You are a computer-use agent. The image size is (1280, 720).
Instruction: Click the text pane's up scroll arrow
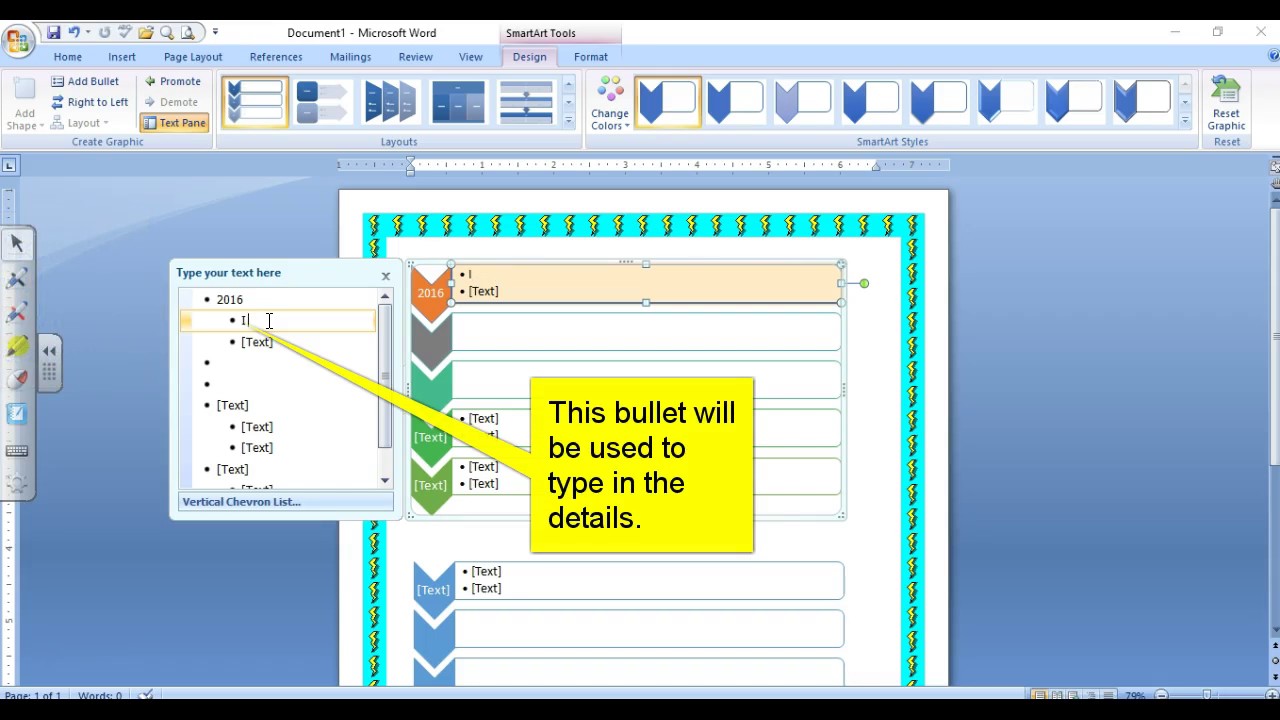pyautogui.click(x=385, y=297)
